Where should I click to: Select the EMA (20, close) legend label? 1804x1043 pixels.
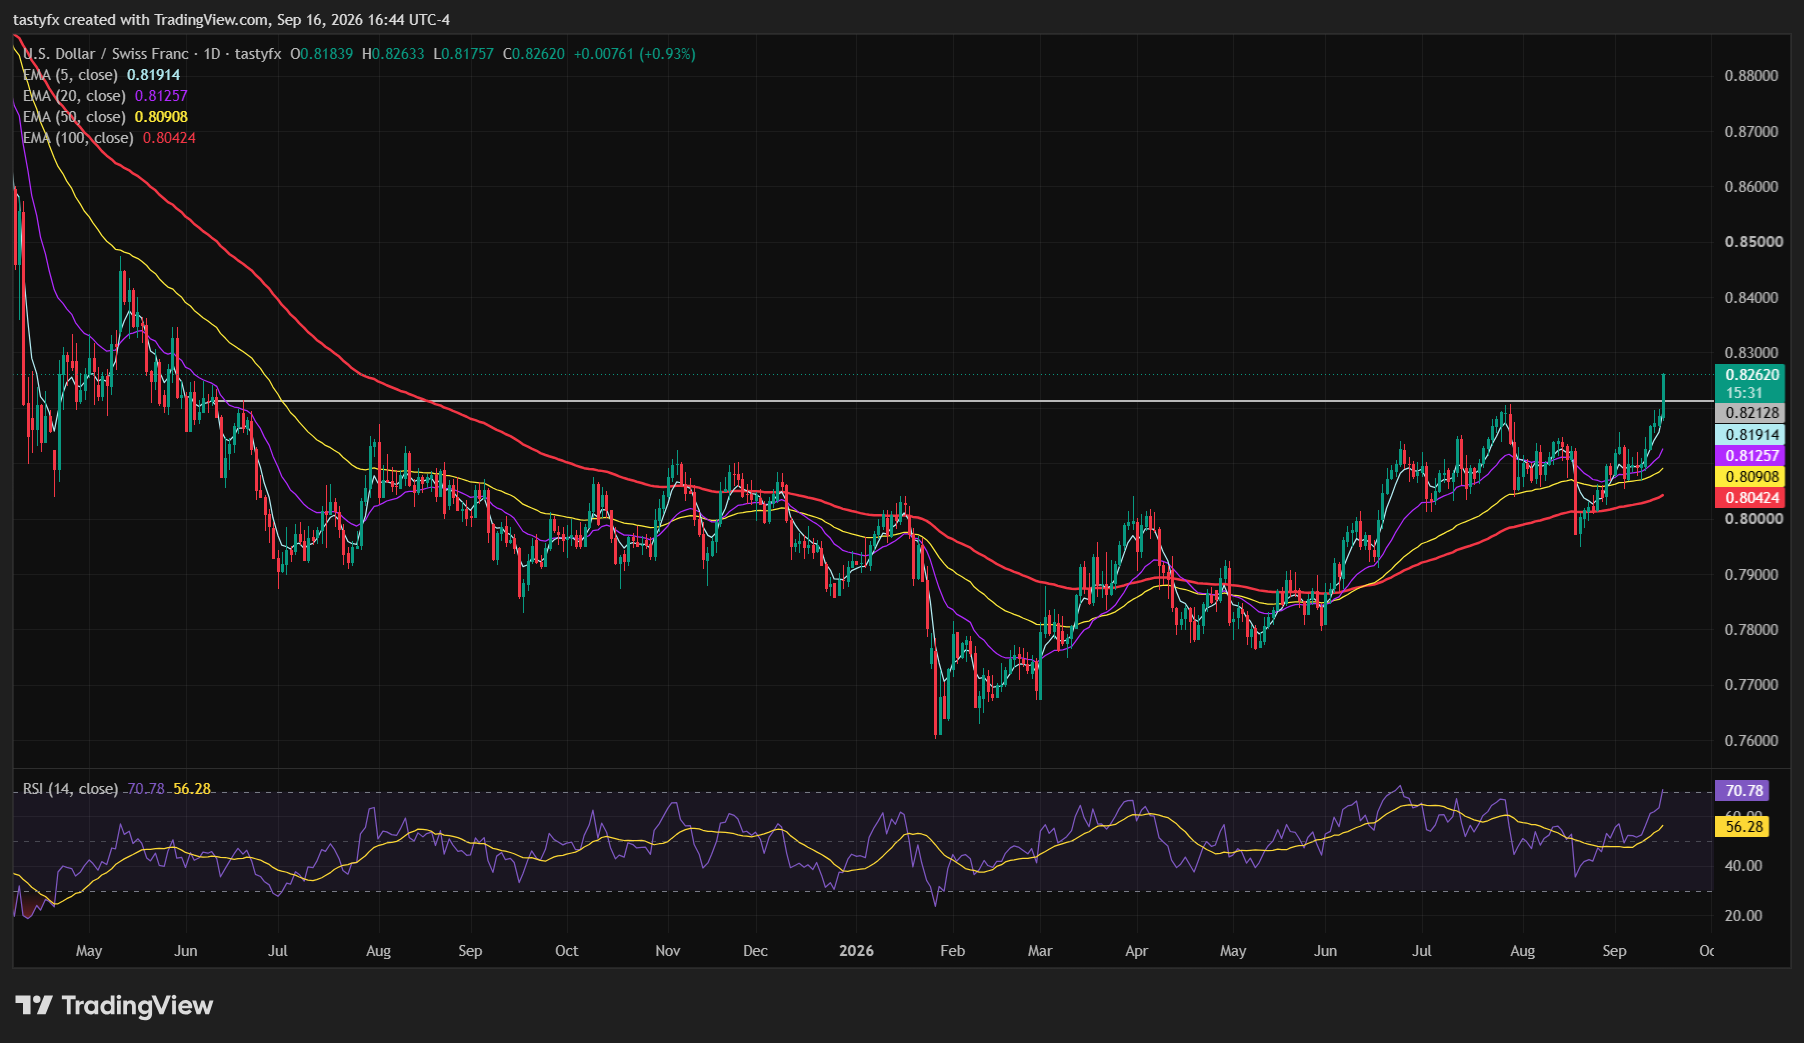[x=74, y=96]
